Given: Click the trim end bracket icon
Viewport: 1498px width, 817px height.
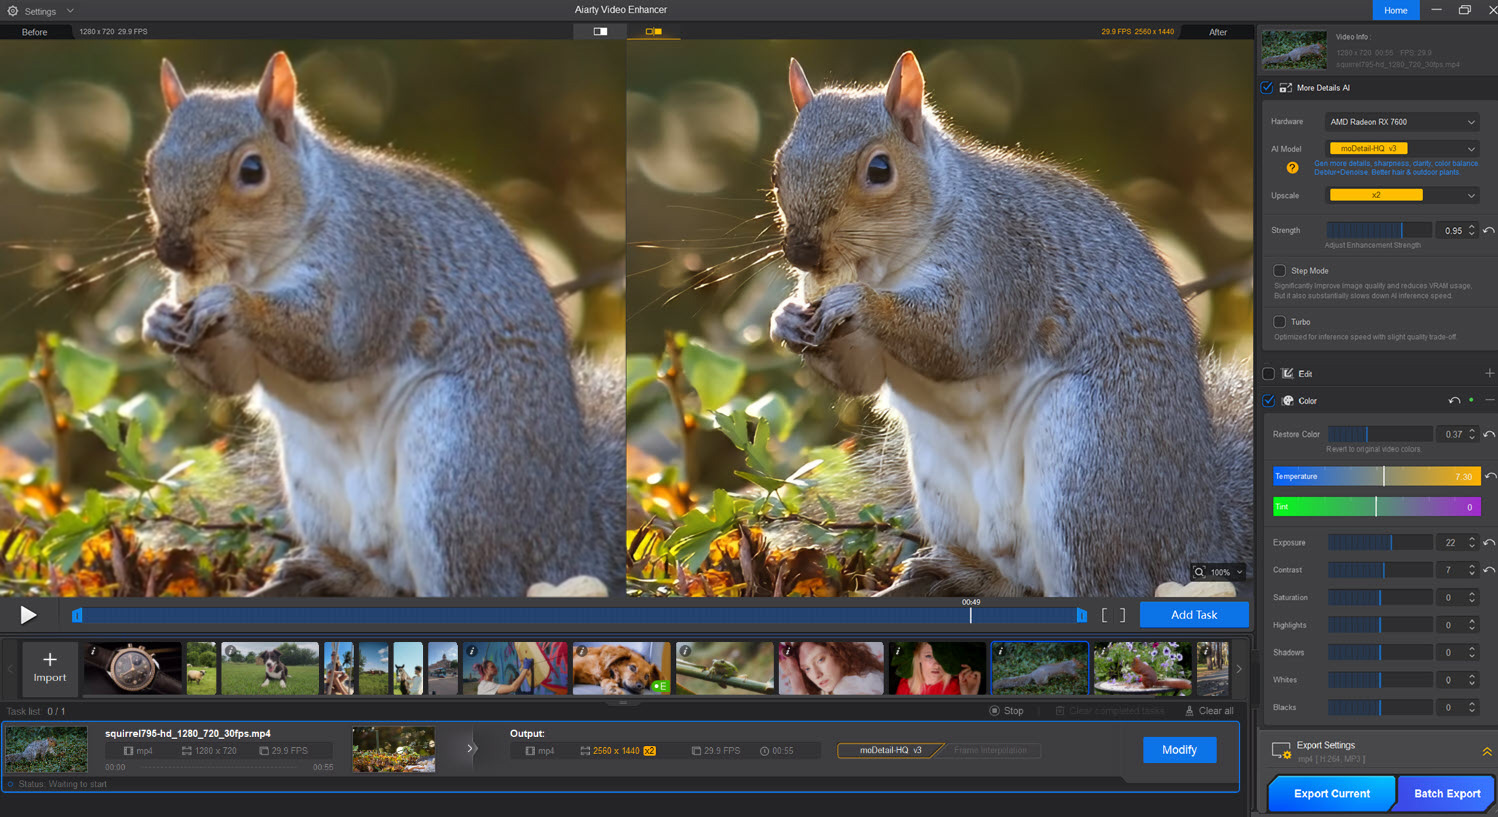Looking at the screenshot, I should point(1122,615).
